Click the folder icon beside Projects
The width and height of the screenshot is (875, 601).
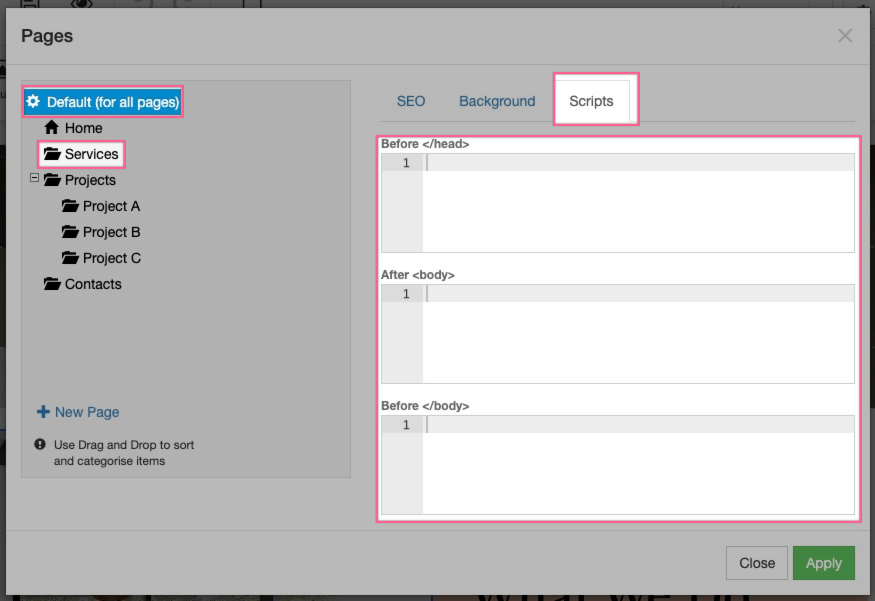52,180
